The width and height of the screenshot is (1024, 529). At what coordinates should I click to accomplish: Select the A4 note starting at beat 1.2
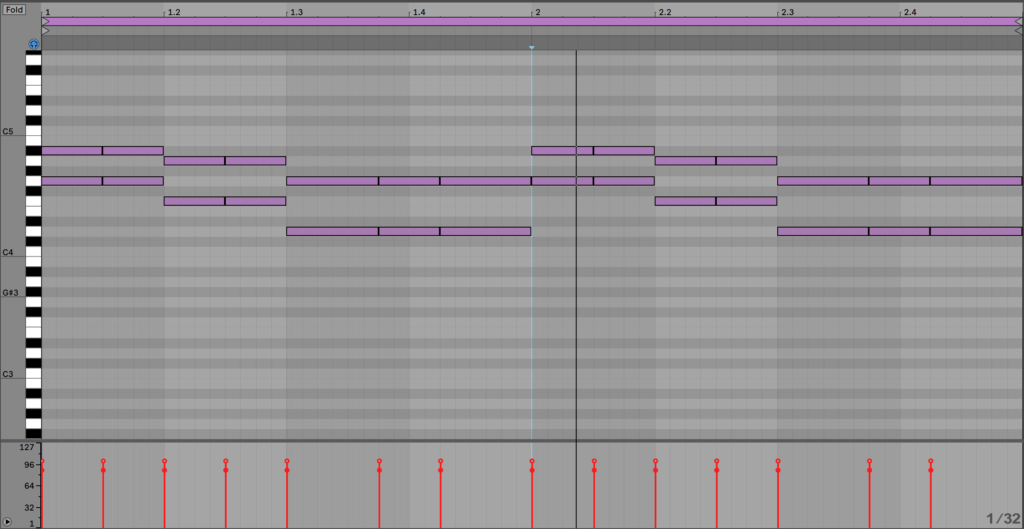[x=195, y=161]
